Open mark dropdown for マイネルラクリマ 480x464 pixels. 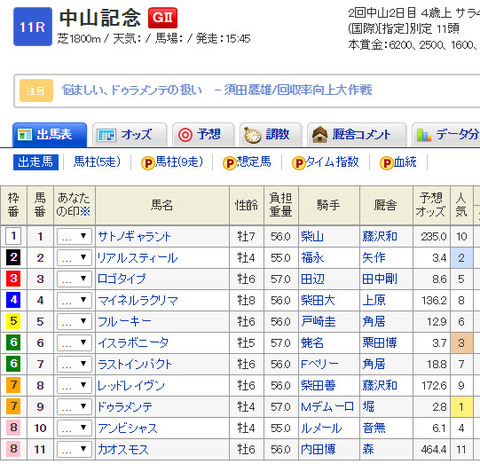pyautogui.click(x=74, y=301)
